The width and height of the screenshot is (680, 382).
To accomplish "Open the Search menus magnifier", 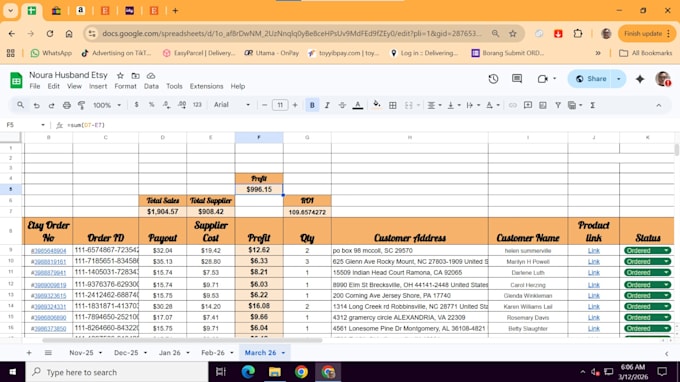I will click(20, 105).
